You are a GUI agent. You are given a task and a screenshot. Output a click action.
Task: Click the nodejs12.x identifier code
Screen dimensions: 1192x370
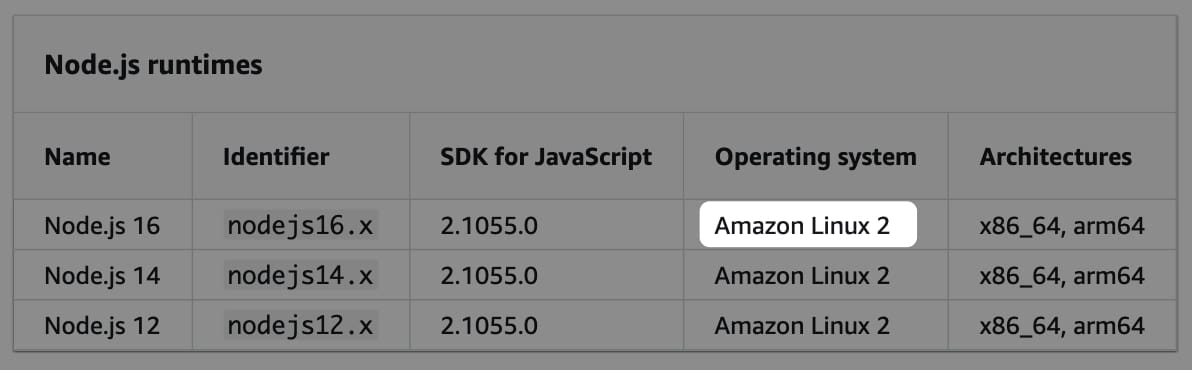[300, 326]
